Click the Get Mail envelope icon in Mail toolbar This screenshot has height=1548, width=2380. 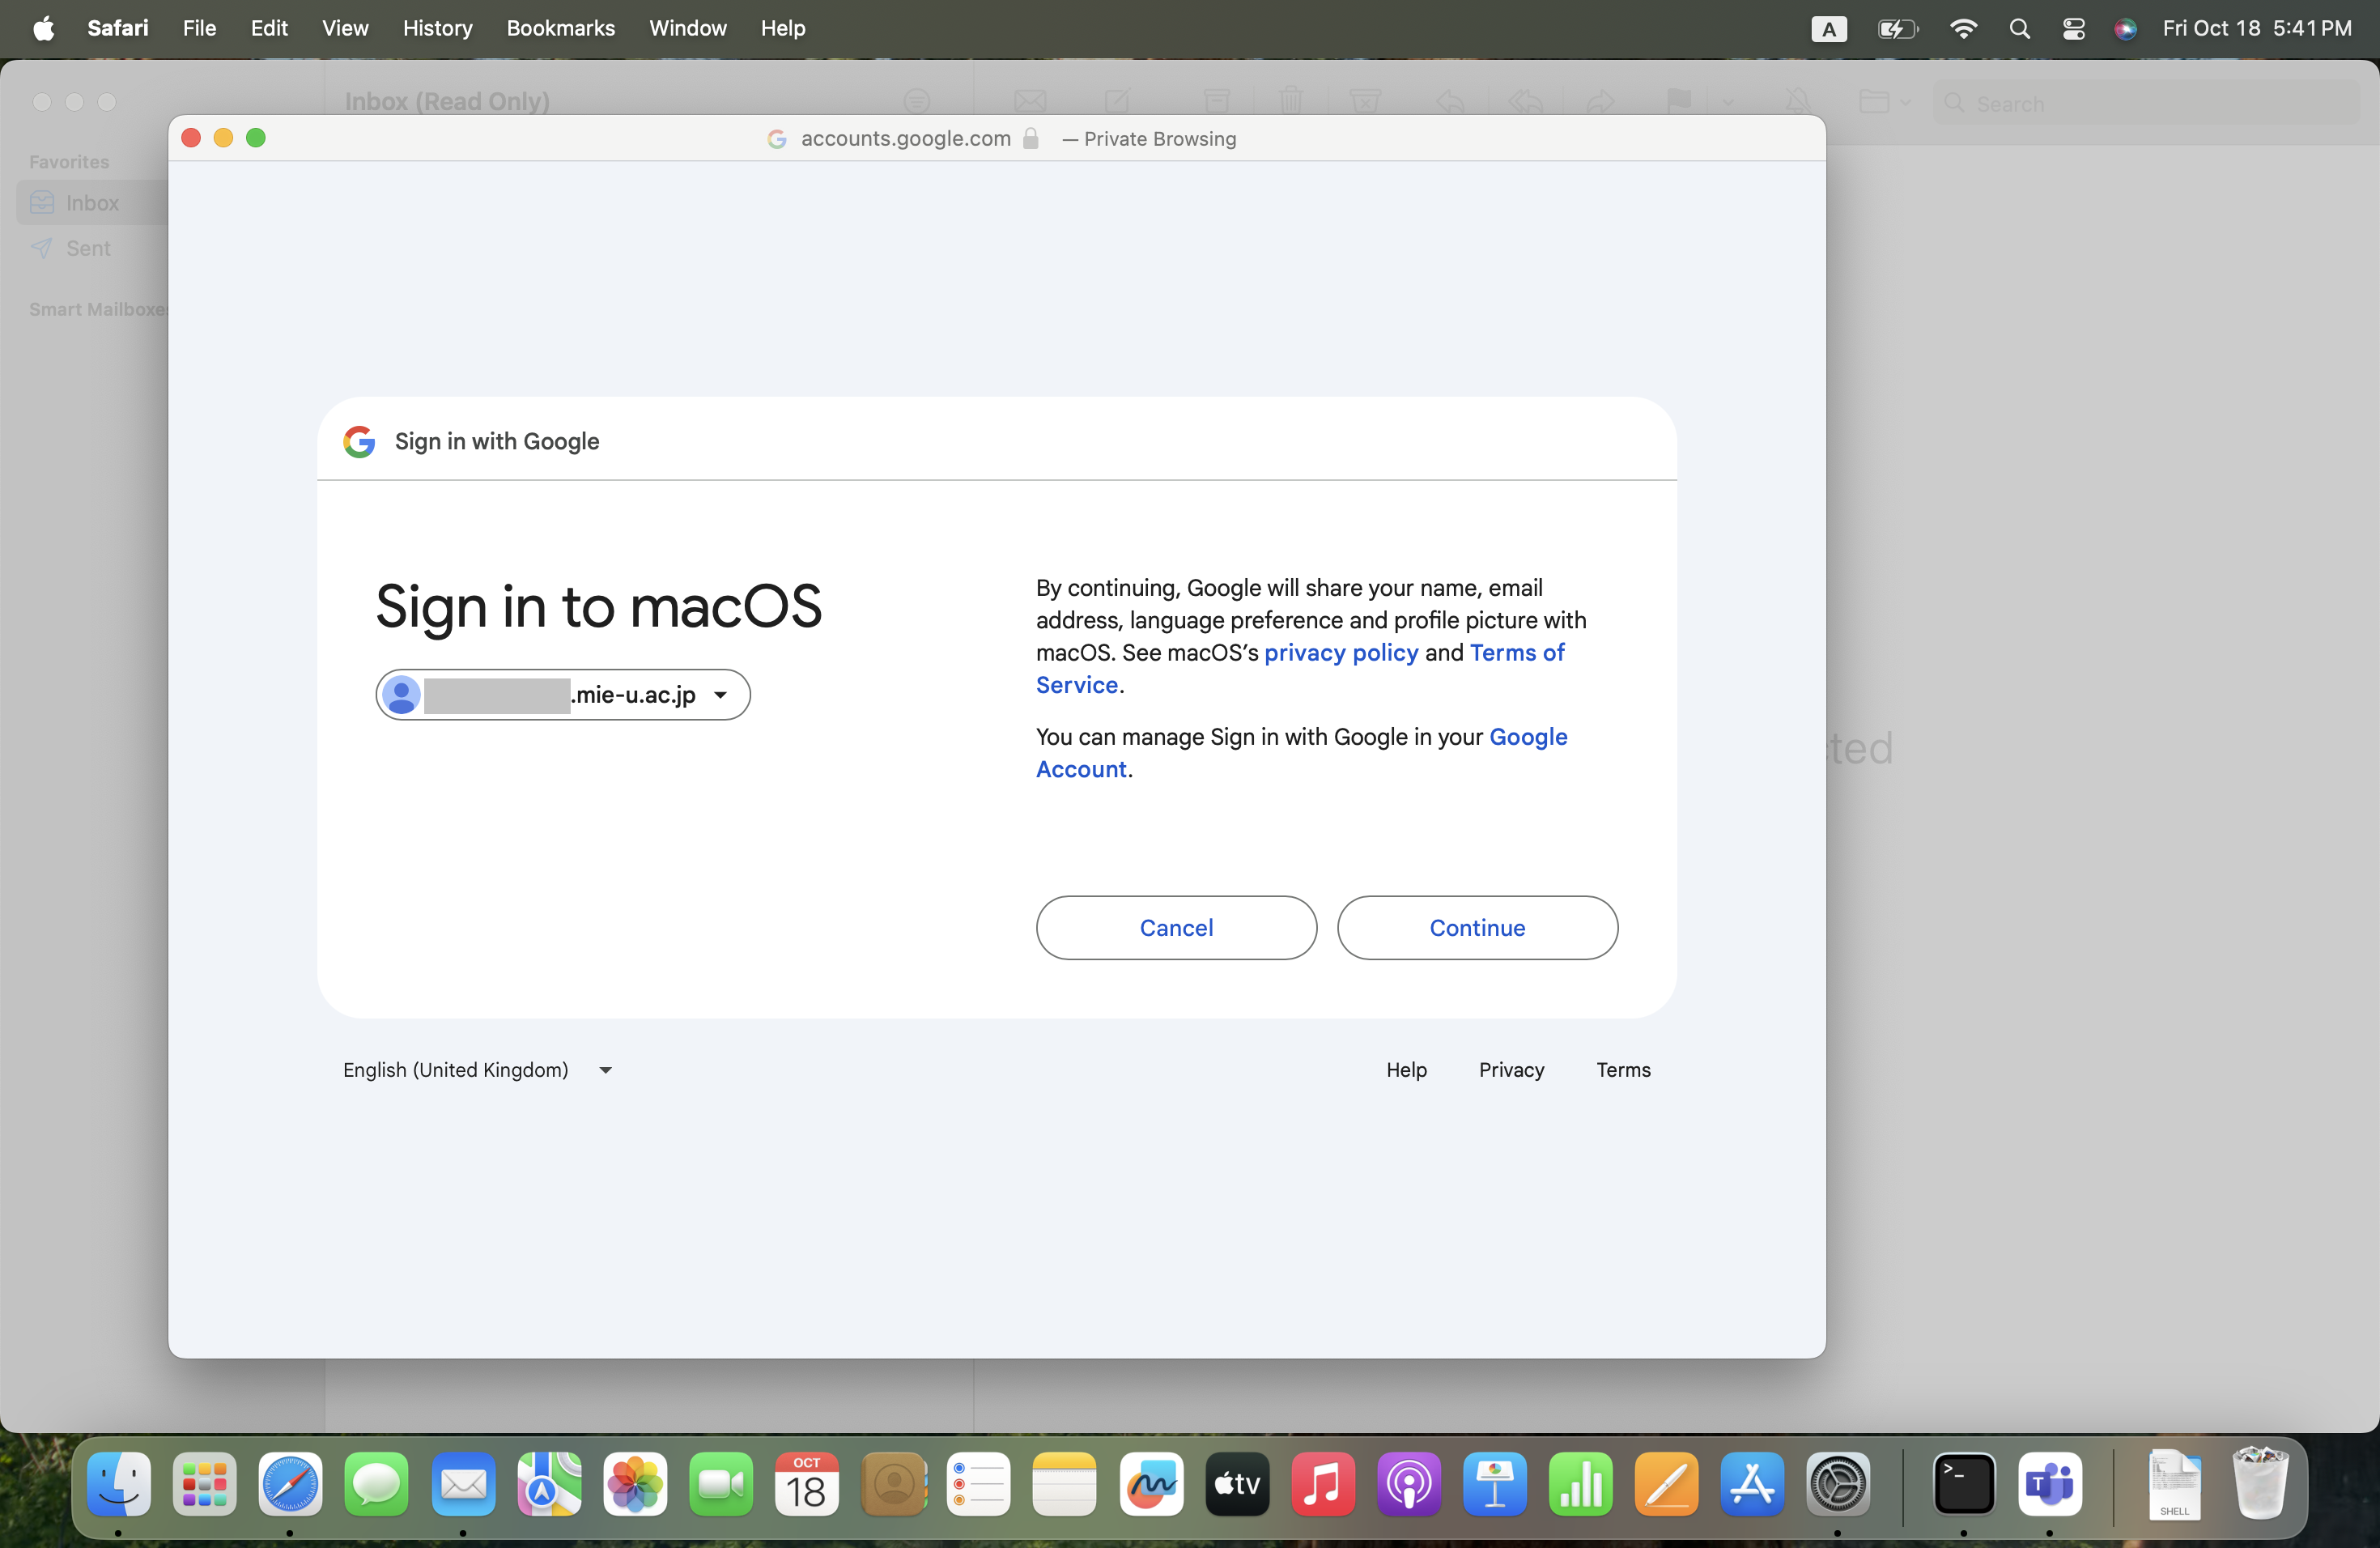1030,101
